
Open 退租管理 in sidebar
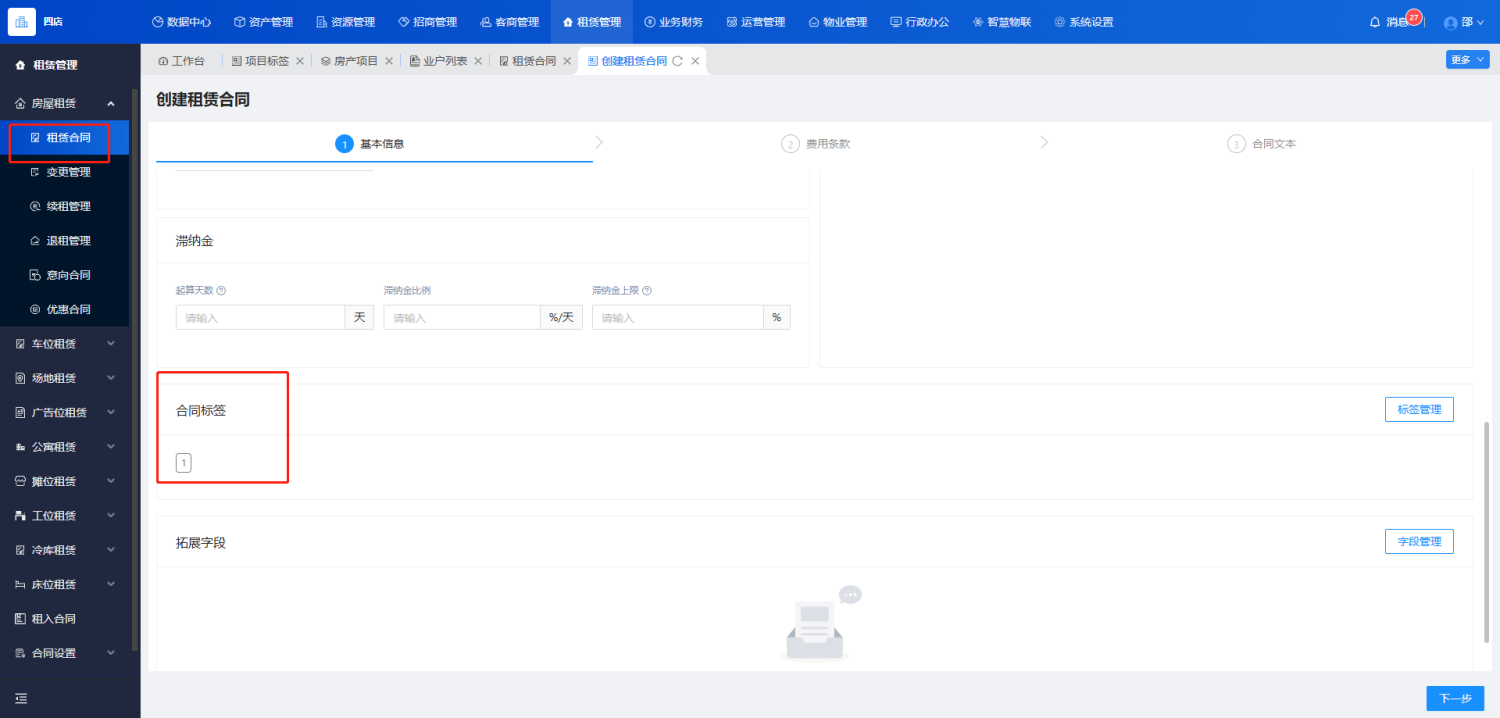pos(65,241)
